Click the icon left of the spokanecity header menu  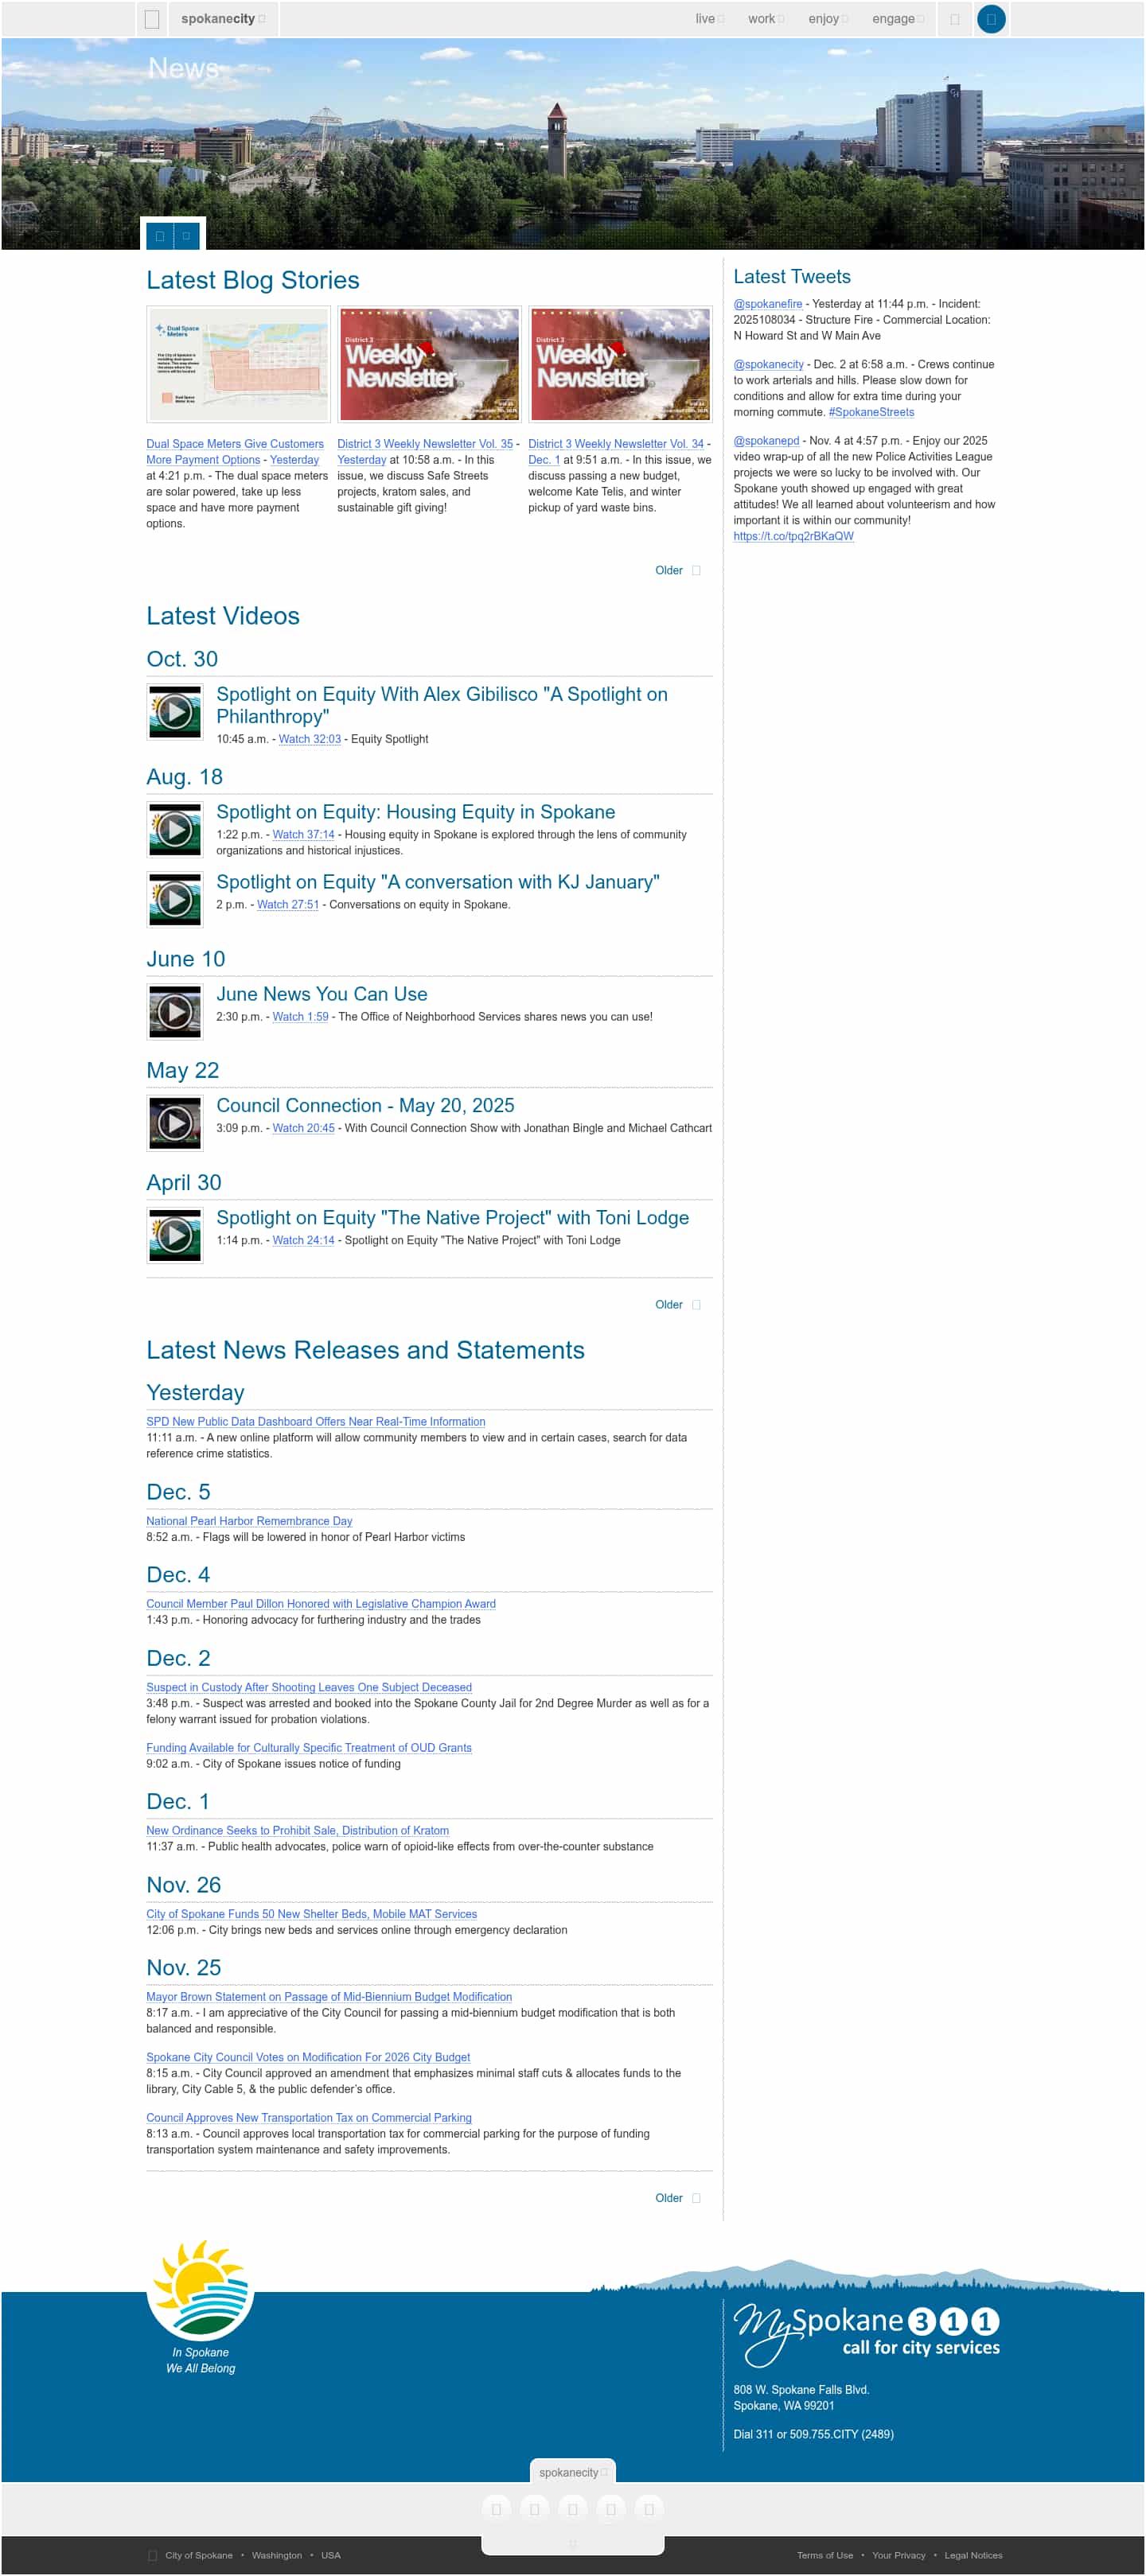click(152, 19)
